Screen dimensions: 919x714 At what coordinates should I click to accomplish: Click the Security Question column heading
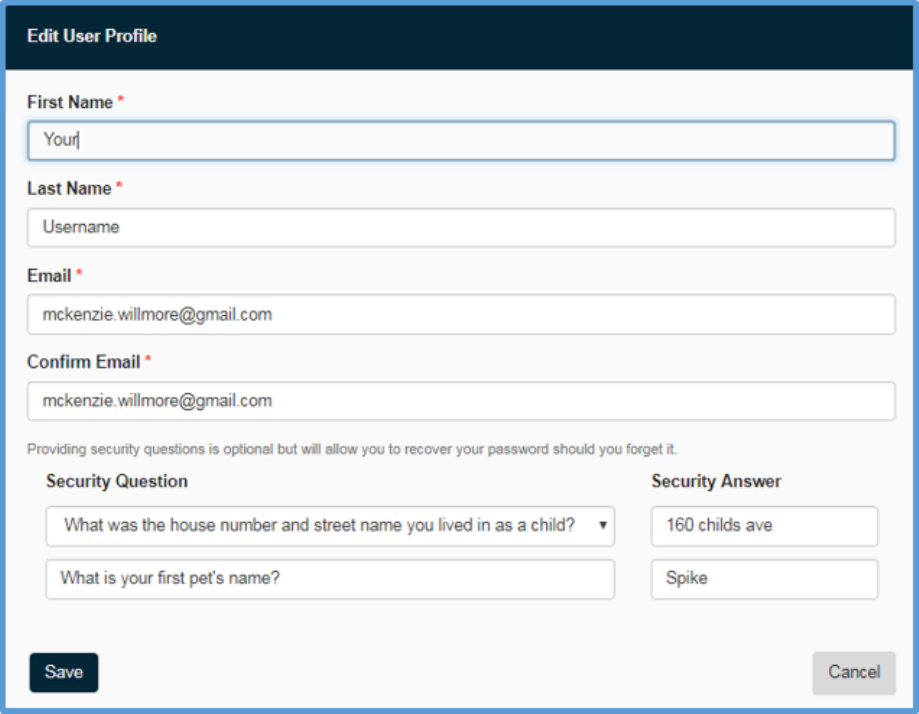click(117, 481)
